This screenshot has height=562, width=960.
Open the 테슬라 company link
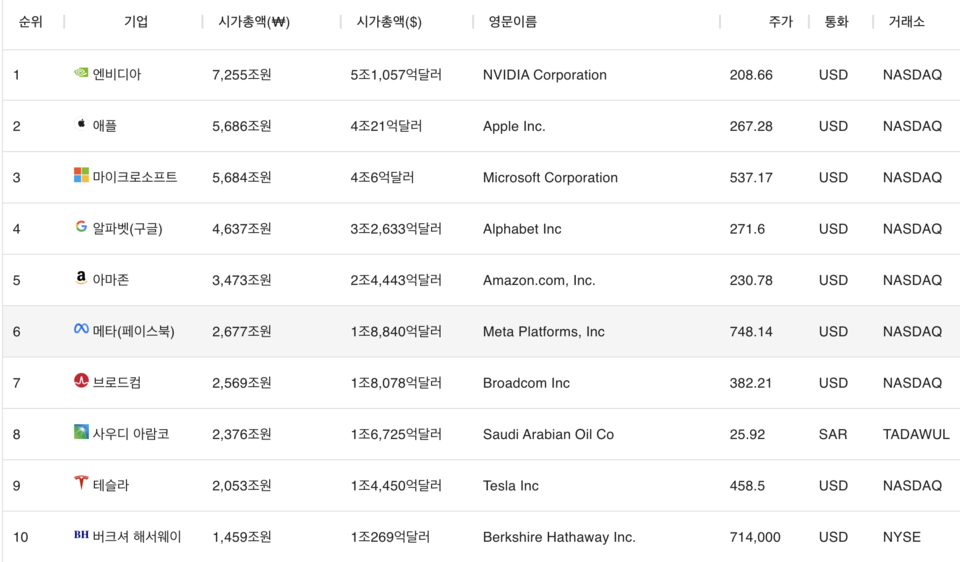(111, 486)
